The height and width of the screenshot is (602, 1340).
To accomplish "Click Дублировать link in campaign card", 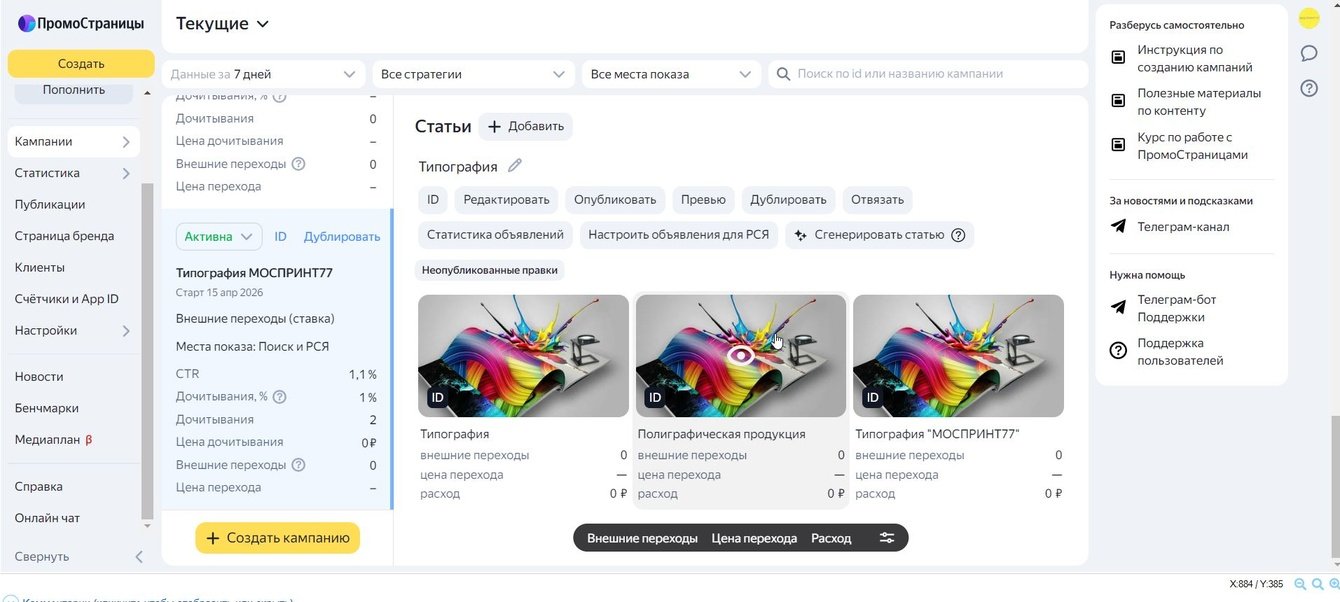I will [x=342, y=237].
